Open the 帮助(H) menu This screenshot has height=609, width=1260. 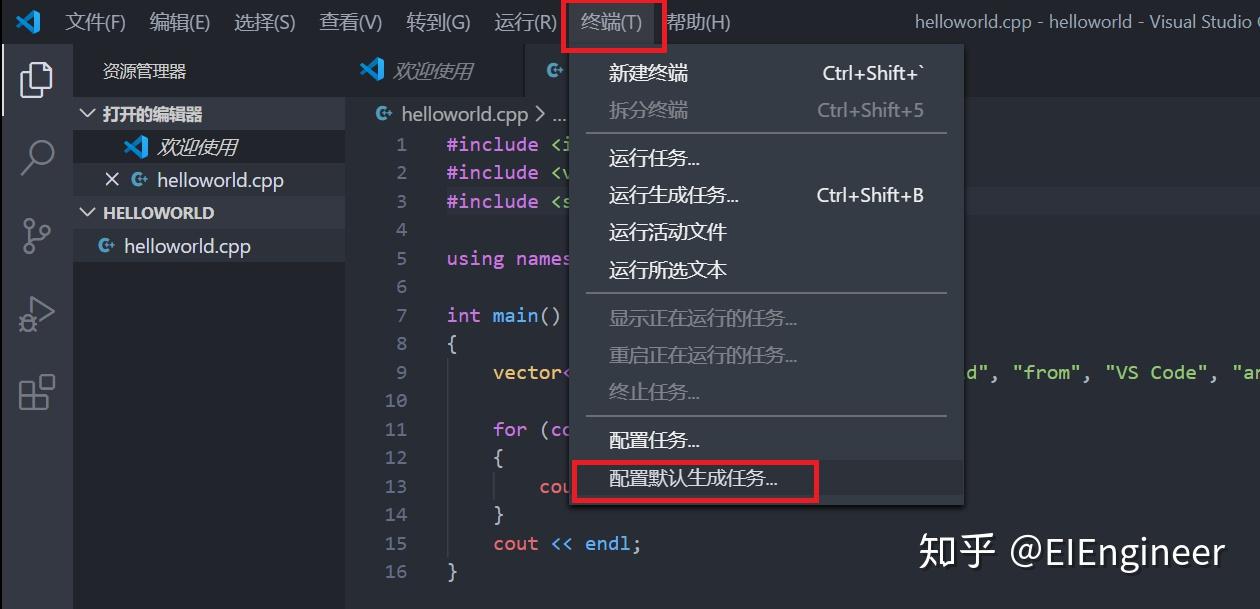[699, 22]
